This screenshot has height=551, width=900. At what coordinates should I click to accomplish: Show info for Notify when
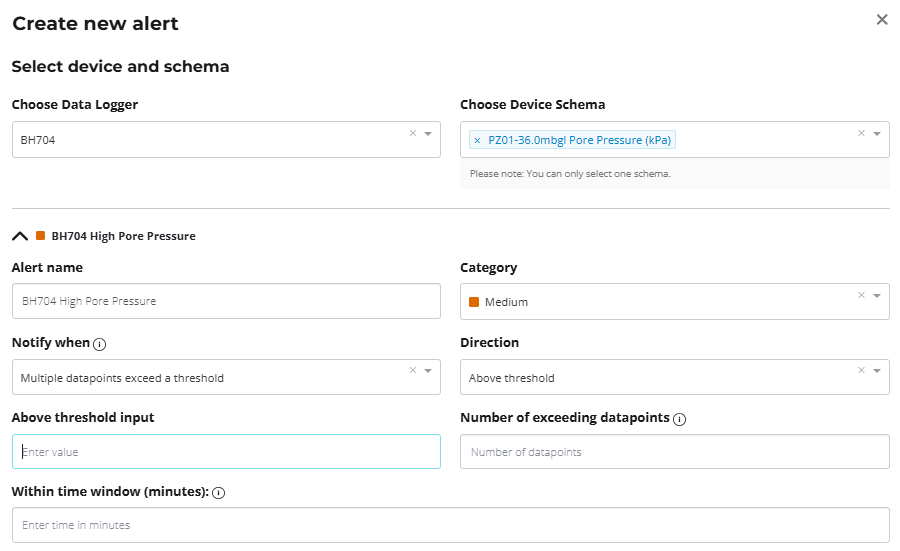[100, 344]
